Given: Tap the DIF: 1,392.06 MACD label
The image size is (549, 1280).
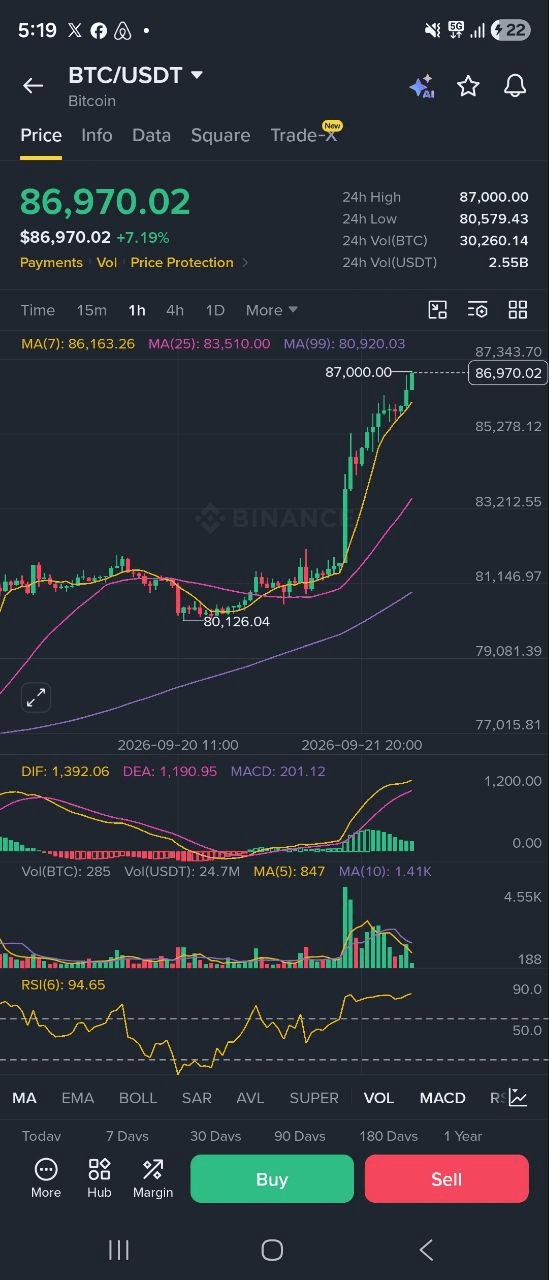Looking at the screenshot, I should coord(65,772).
